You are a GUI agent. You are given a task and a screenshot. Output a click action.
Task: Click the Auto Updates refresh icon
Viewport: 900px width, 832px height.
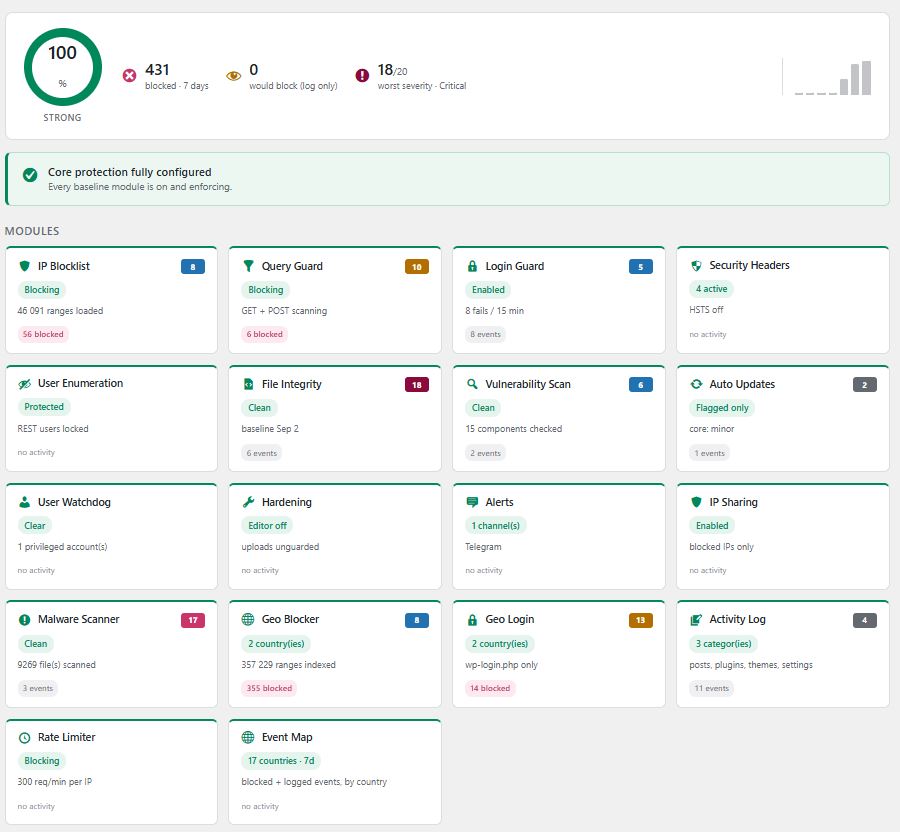pos(696,384)
